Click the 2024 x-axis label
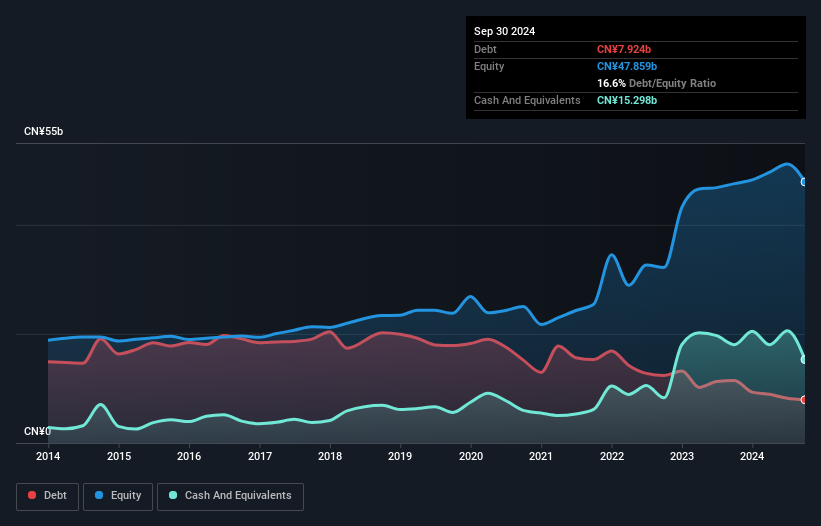 tap(752, 456)
